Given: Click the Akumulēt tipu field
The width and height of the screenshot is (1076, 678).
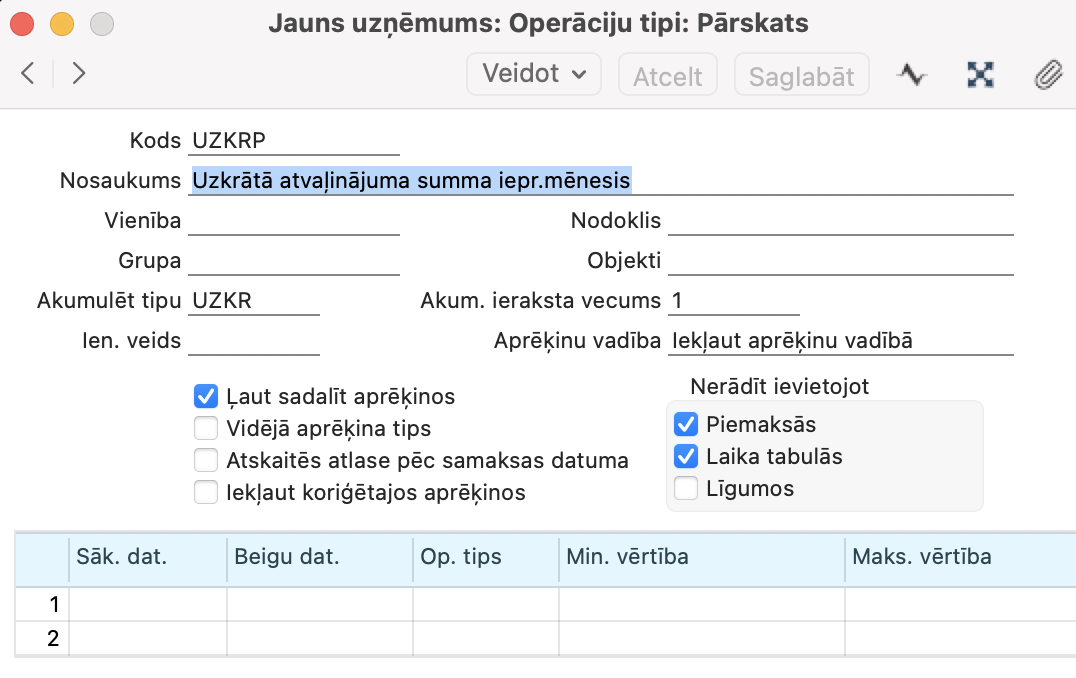Looking at the screenshot, I should pos(254,301).
